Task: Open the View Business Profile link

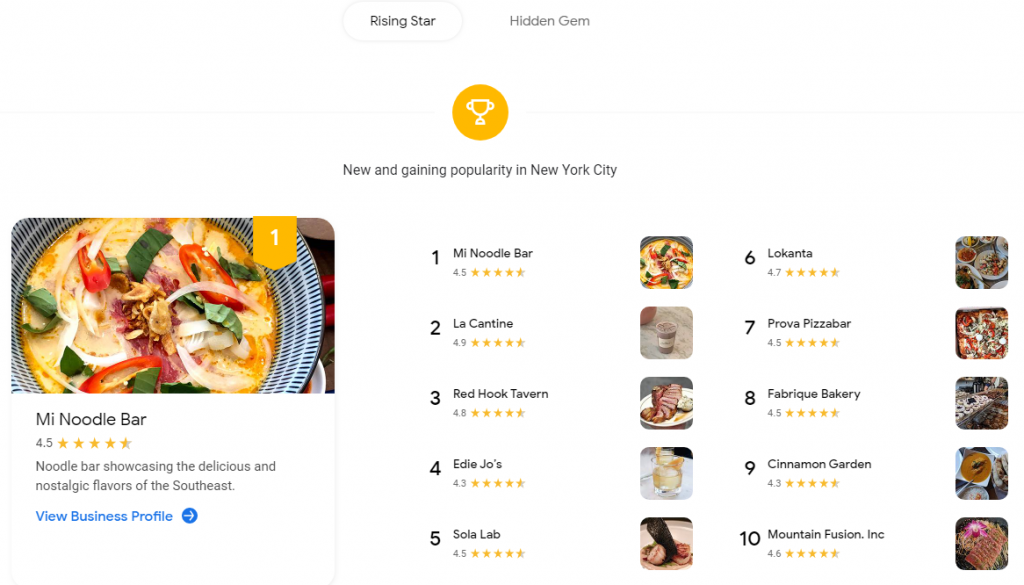Action: point(104,516)
